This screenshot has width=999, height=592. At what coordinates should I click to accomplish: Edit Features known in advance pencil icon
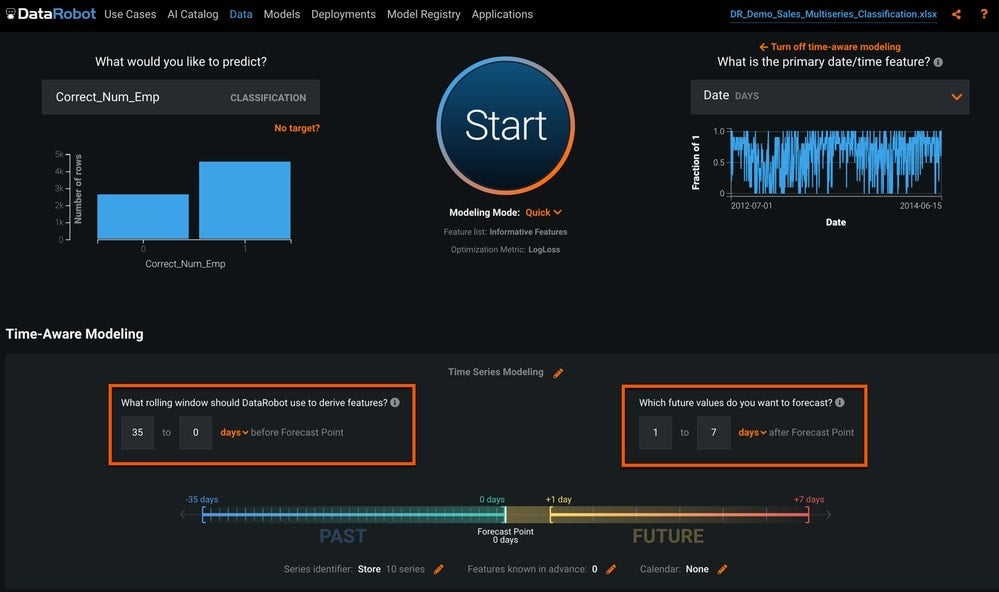click(x=611, y=569)
